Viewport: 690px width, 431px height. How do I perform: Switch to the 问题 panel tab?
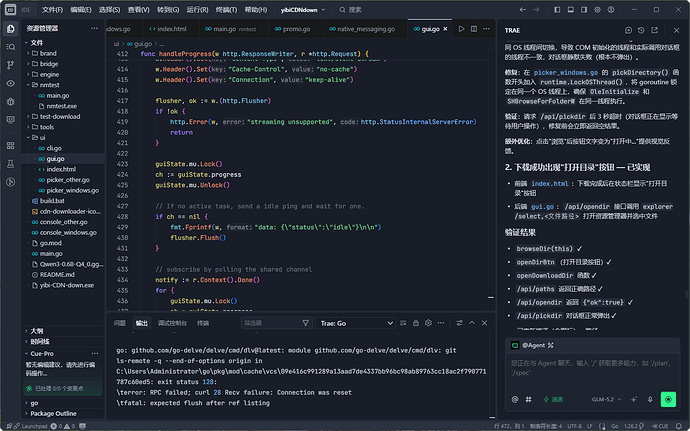point(120,323)
